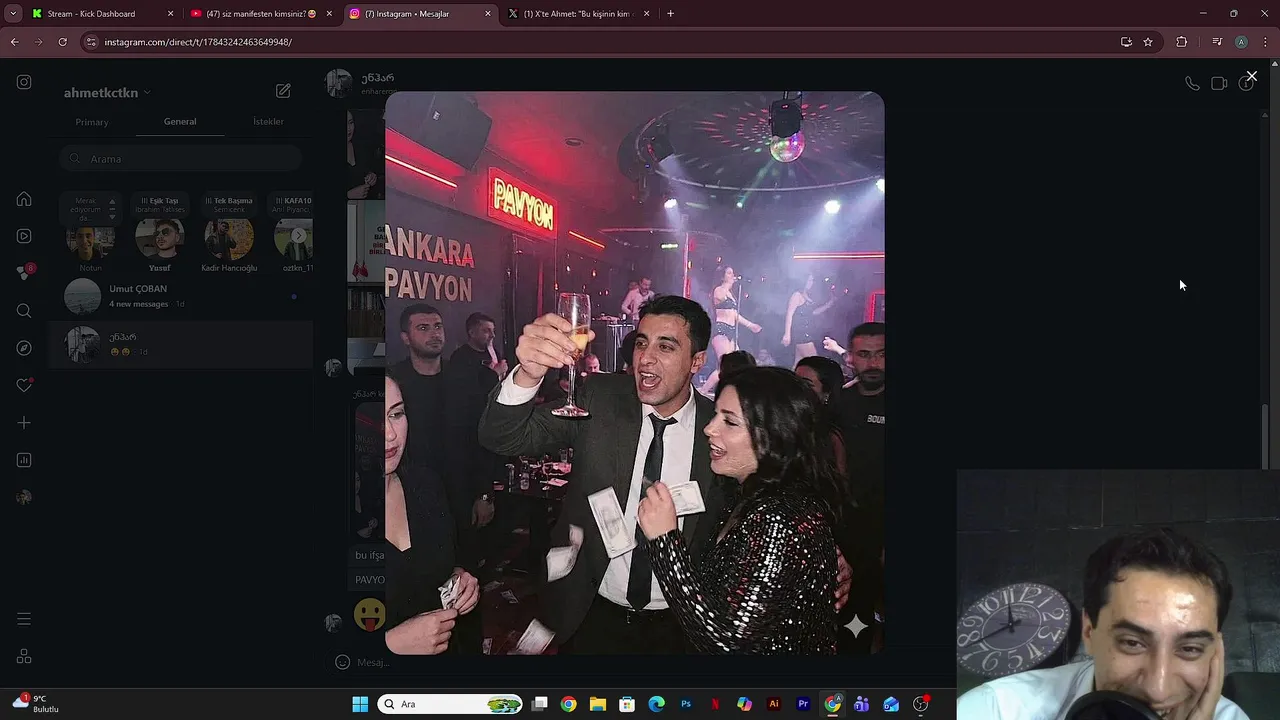Switch to the X'te Ahmet browser tab
This screenshot has height=720, width=1280.
tap(580, 14)
